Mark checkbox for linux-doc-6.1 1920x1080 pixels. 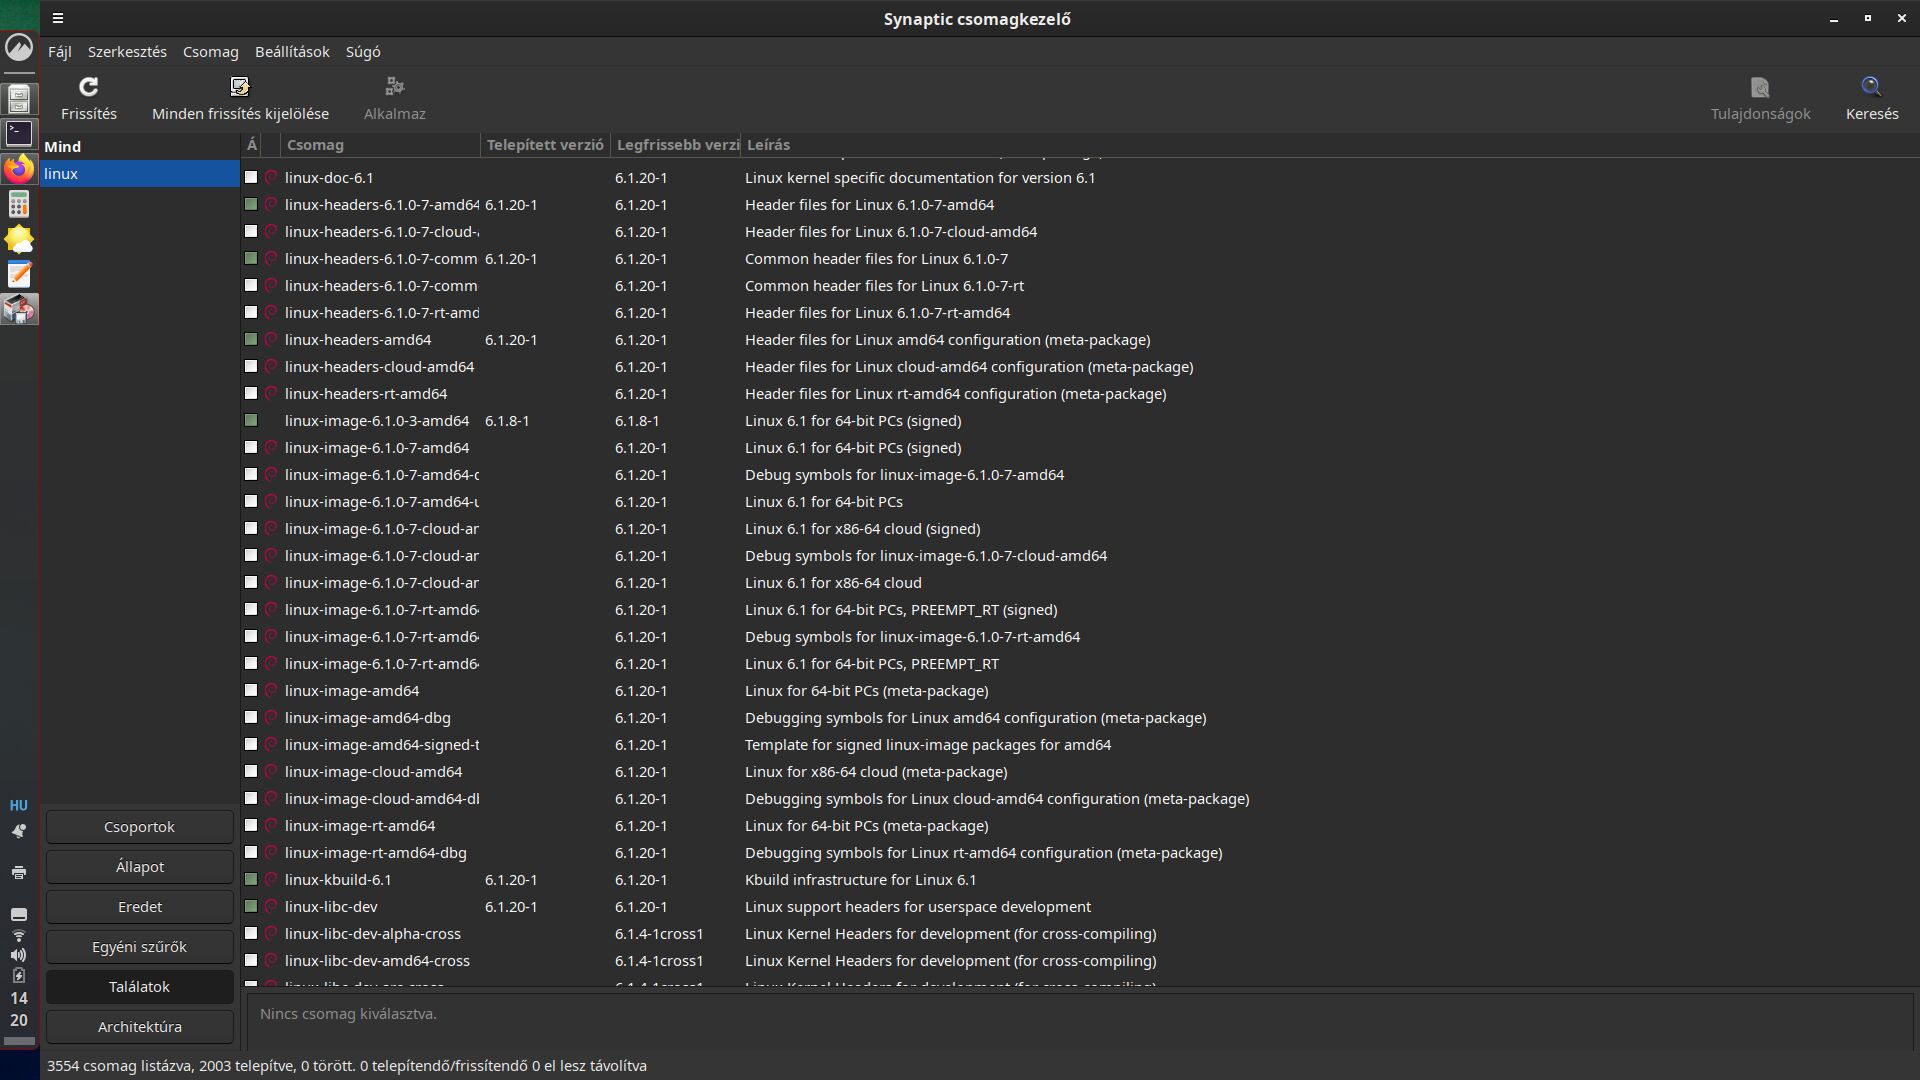[x=251, y=177]
